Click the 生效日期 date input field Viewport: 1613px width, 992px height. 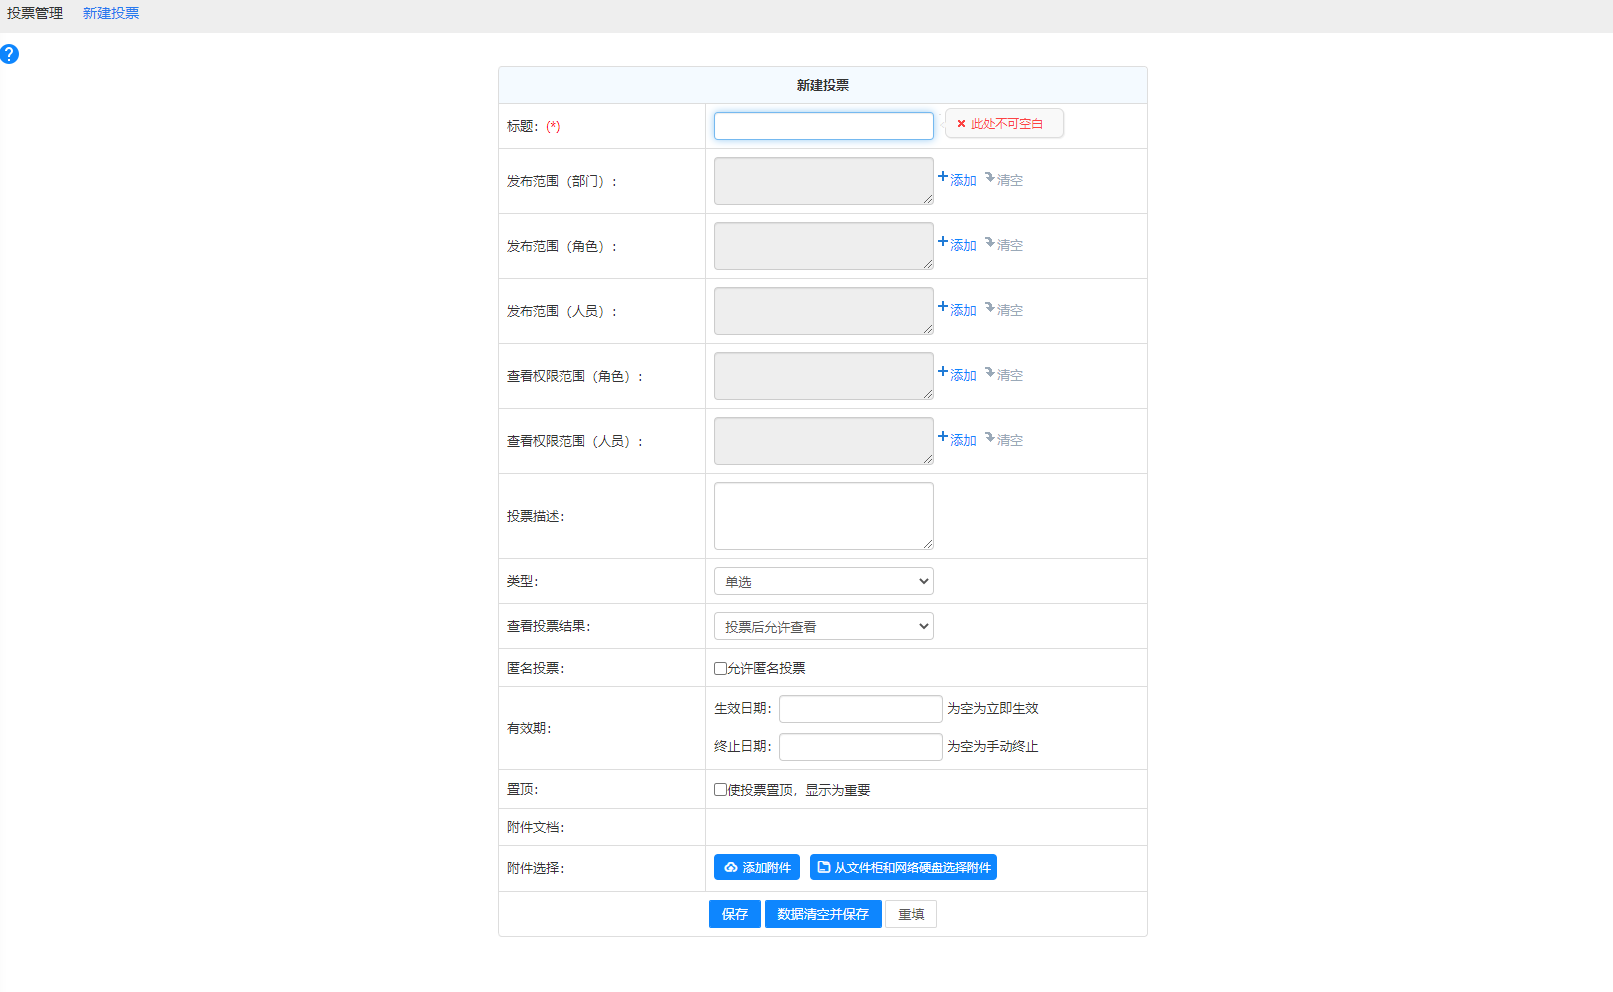(x=860, y=709)
